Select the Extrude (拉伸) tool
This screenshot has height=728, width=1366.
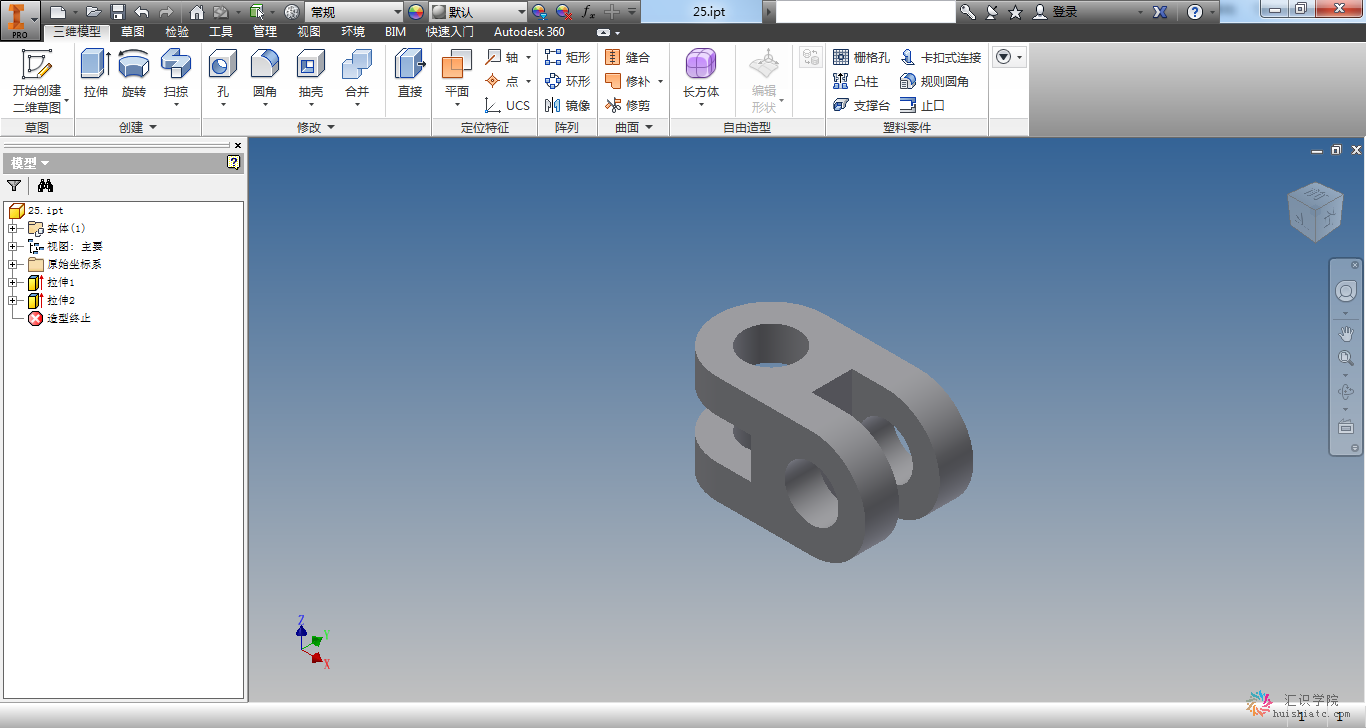click(96, 75)
